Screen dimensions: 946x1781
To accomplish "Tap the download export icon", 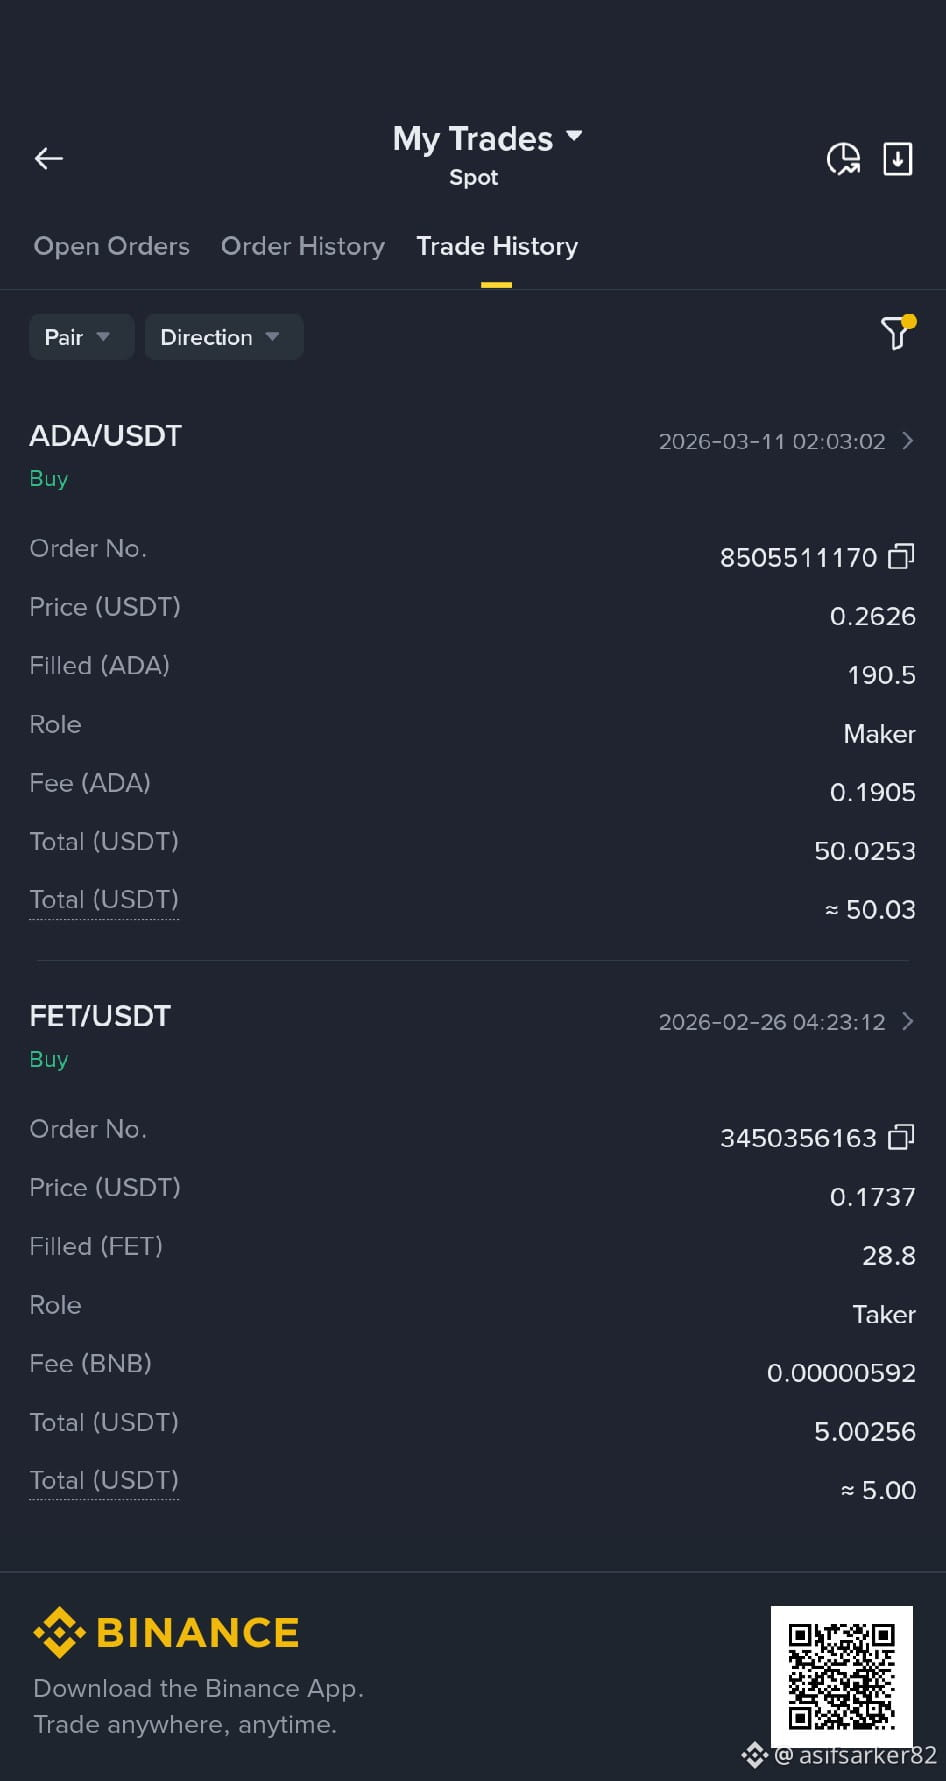I will [898, 159].
